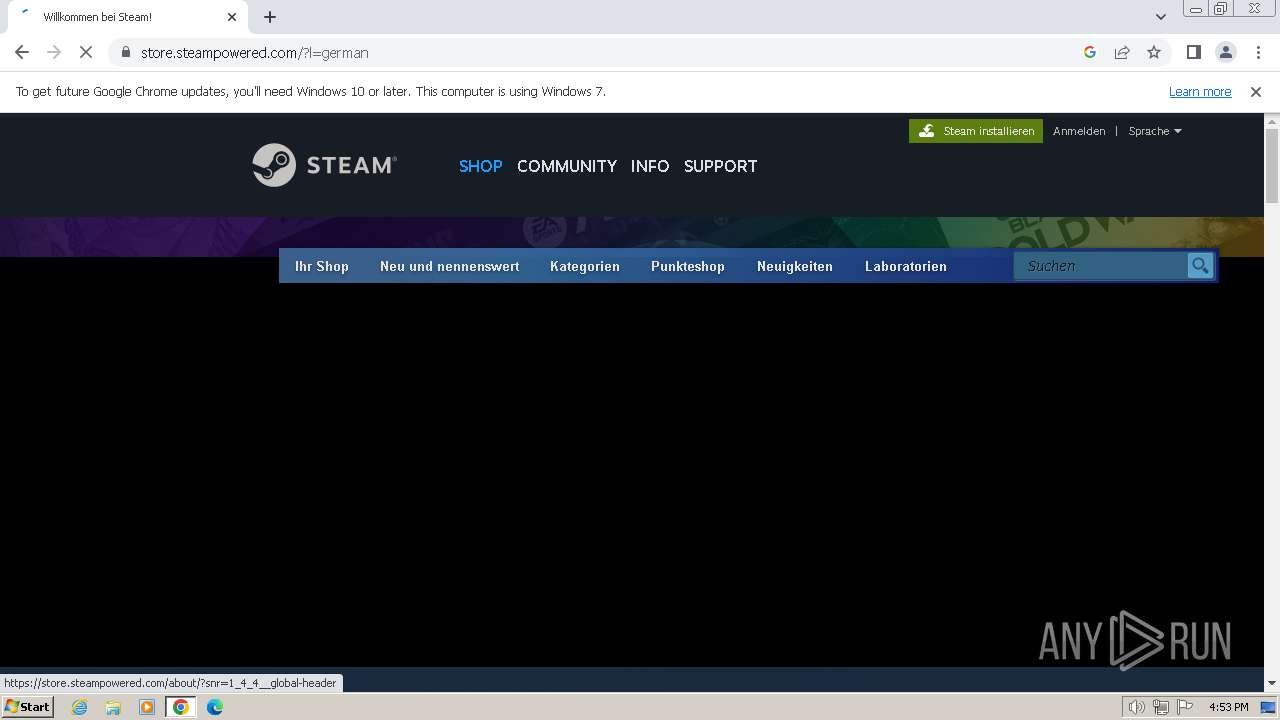Open the COMMUNITY menu
This screenshot has height=720, width=1280.
click(567, 166)
